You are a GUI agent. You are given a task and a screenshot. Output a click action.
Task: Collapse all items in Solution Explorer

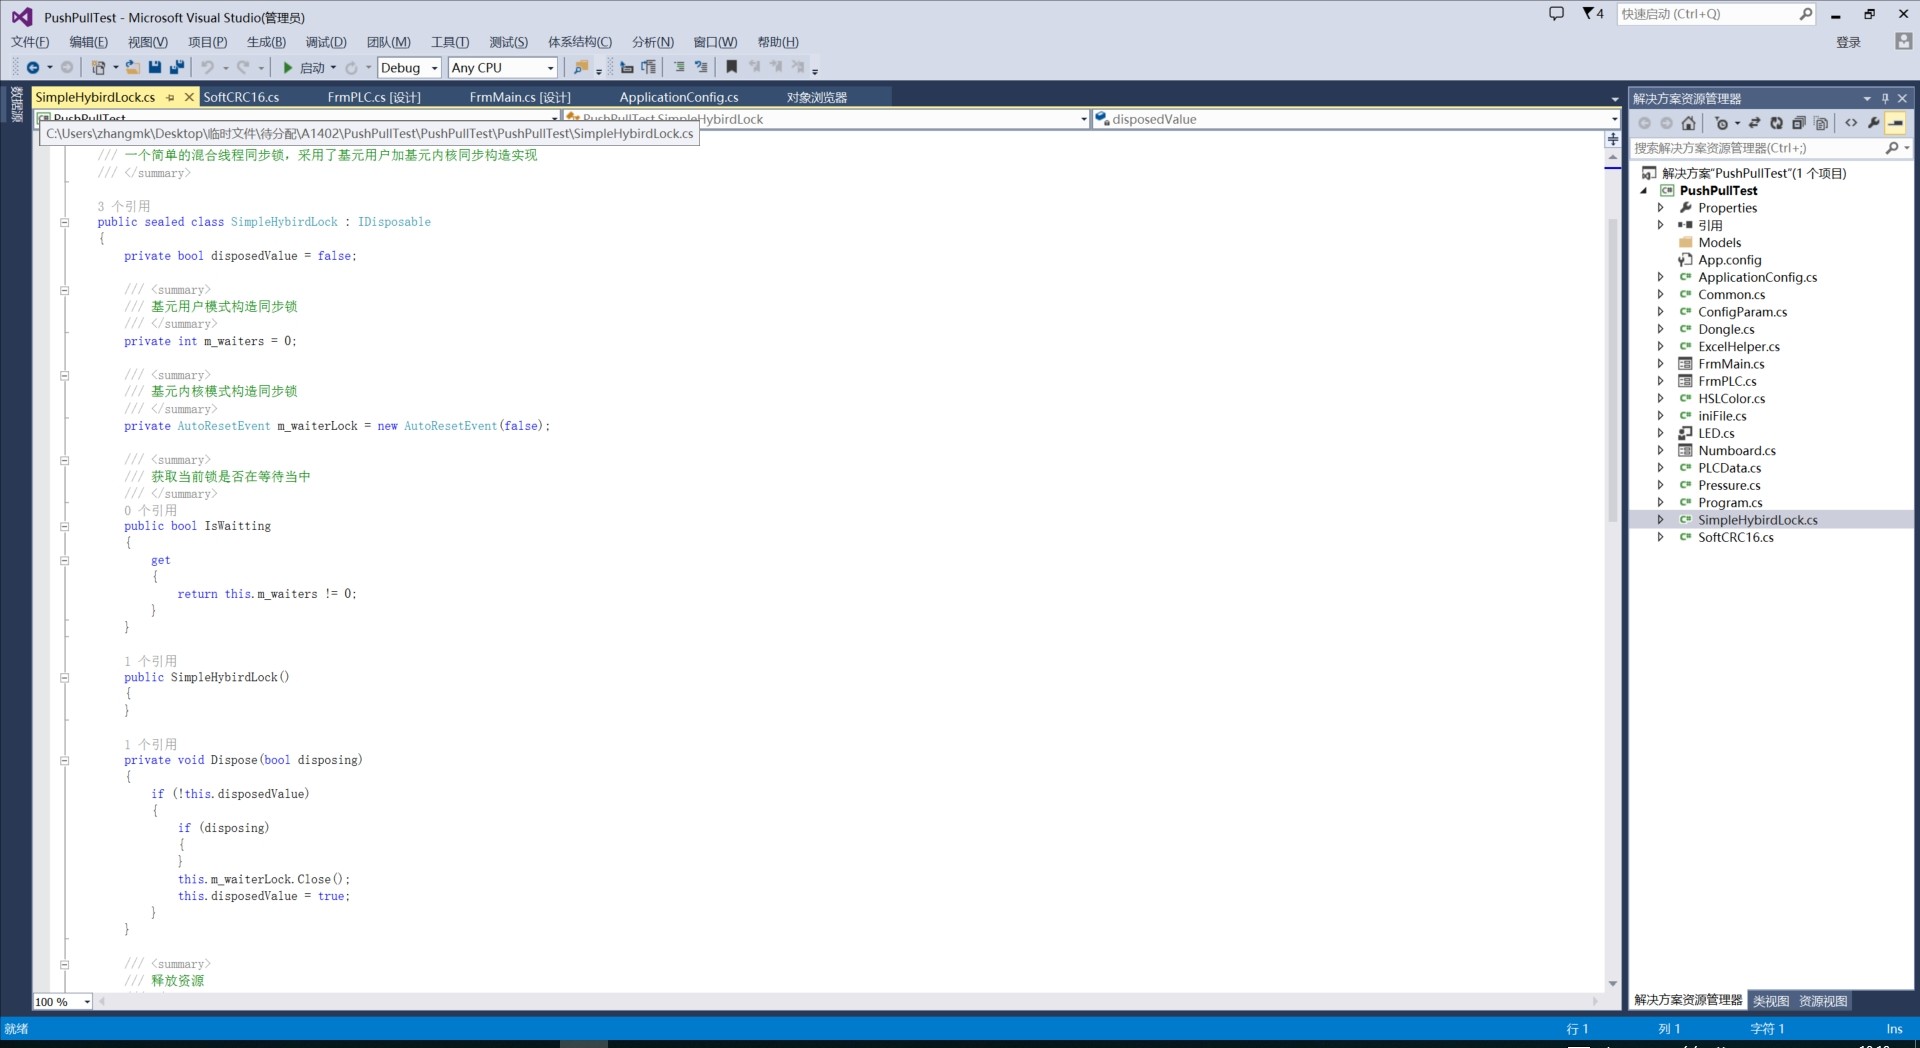coord(1799,123)
